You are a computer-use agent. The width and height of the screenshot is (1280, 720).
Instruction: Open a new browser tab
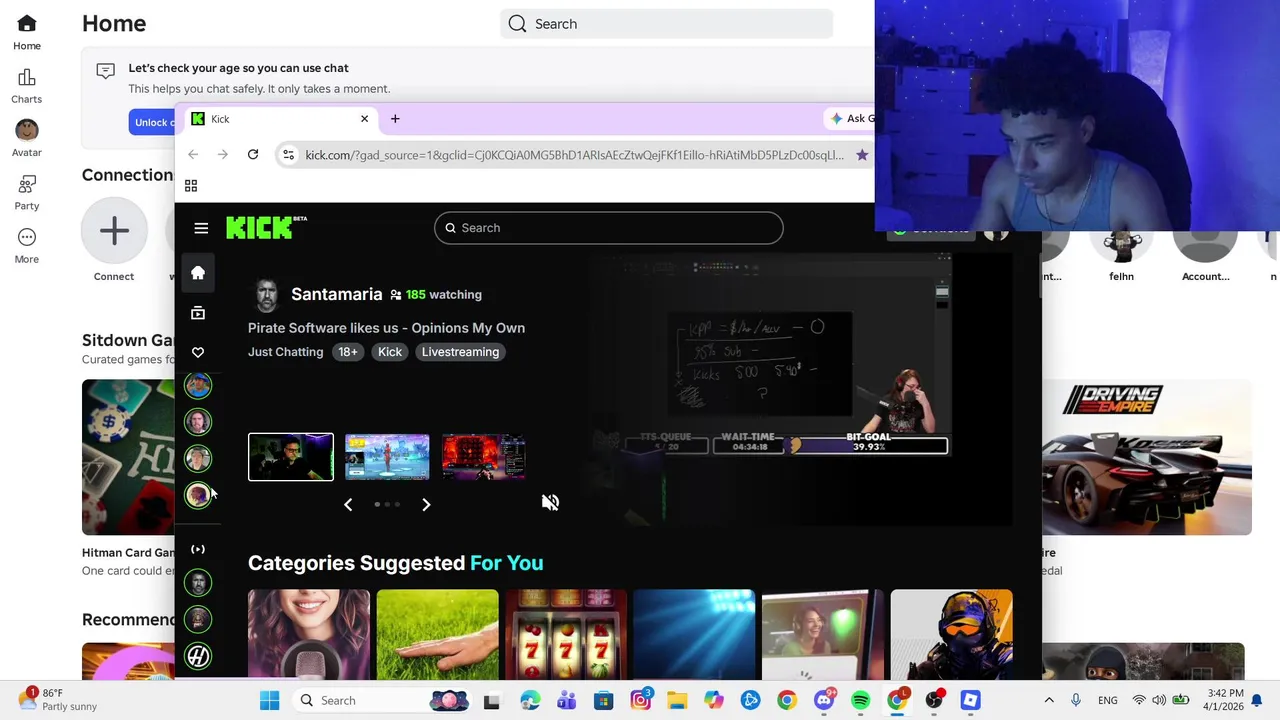pyautogui.click(x=395, y=119)
